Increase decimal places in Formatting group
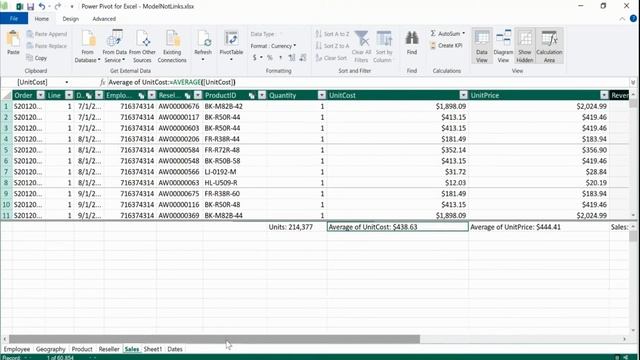Viewport: 640px width, 360px height. pyautogui.click(x=292, y=58)
